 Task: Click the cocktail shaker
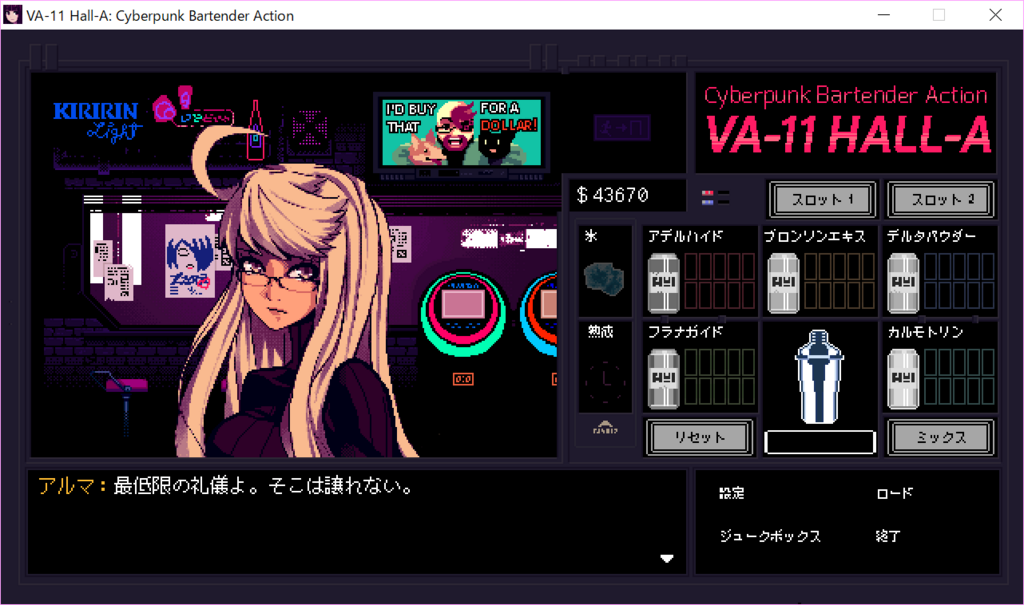click(819, 377)
